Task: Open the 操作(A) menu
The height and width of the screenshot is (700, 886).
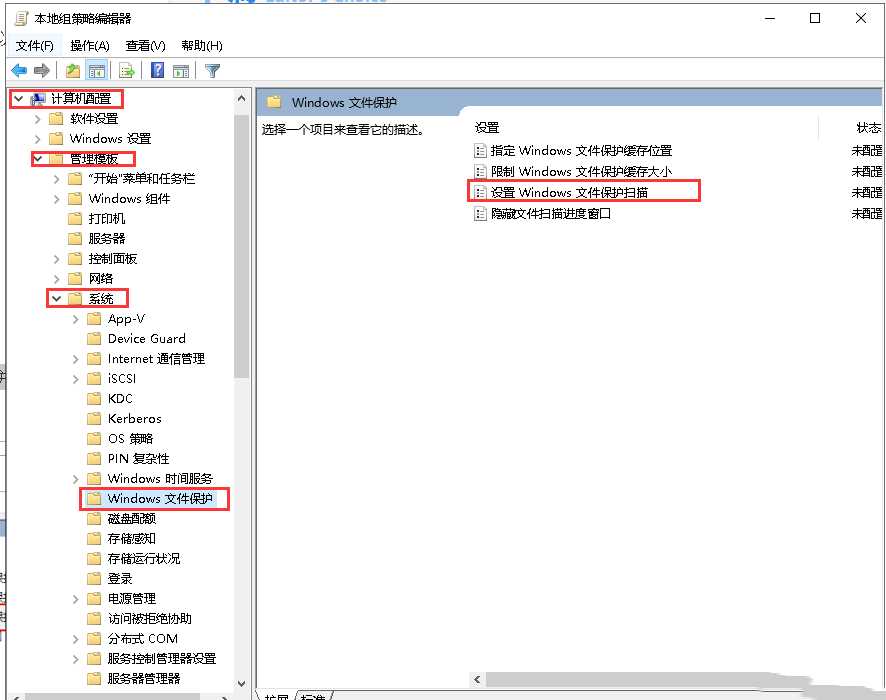Action: (x=89, y=46)
